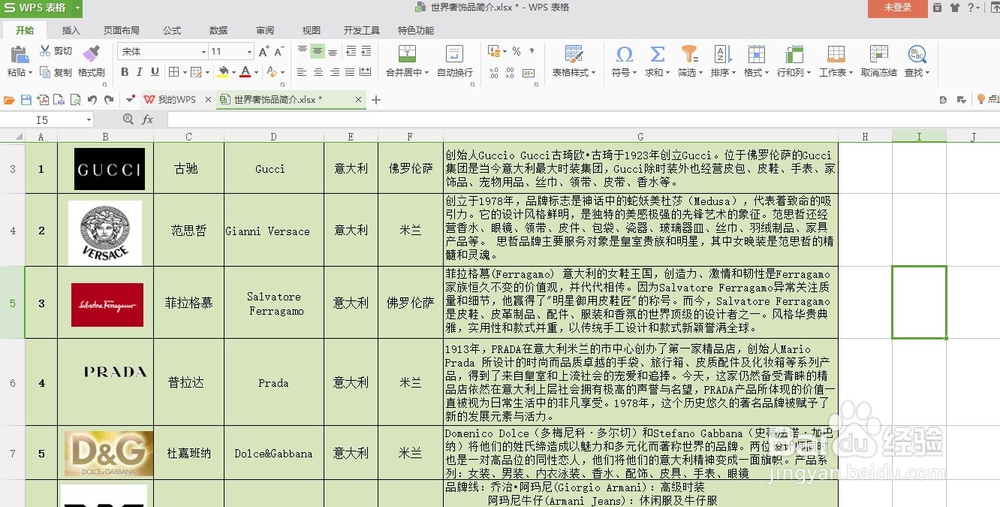This screenshot has height=507, width=1000.
Task: Toggle Underline formatting
Action: click(155, 72)
